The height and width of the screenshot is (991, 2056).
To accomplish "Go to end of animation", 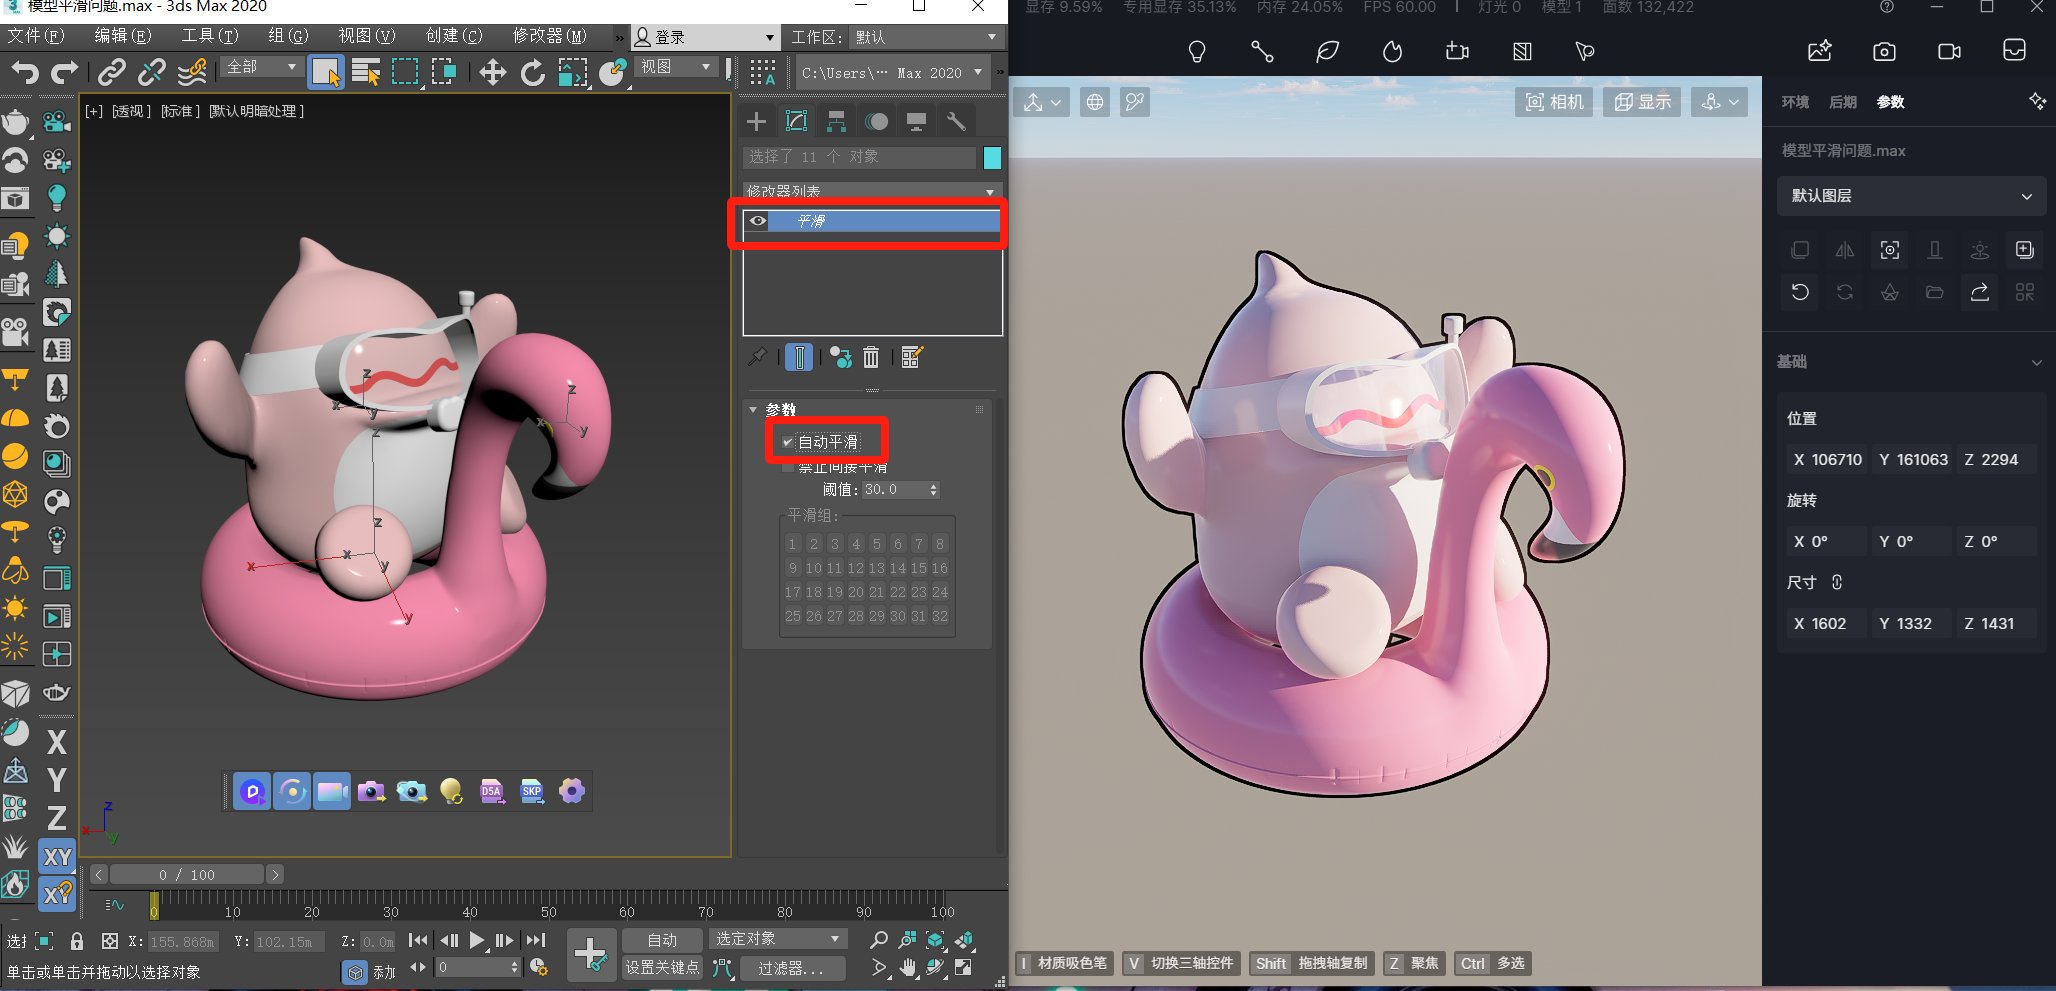I will coord(536,940).
